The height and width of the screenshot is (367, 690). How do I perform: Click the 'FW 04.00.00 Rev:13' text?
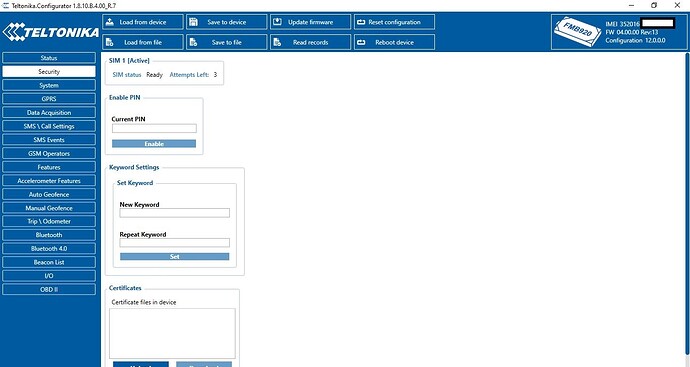tap(631, 32)
